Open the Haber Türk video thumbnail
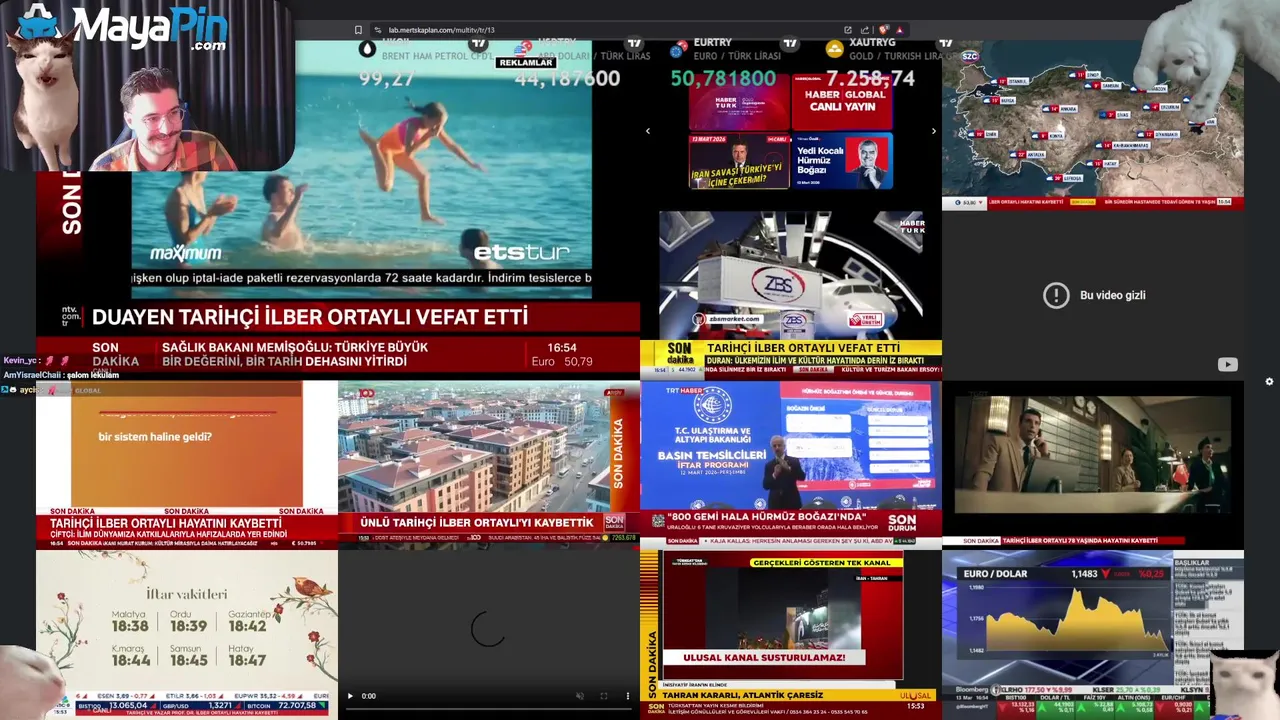Image resolution: width=1280 pixels, height=720 pixels. [x=739, y=102]
